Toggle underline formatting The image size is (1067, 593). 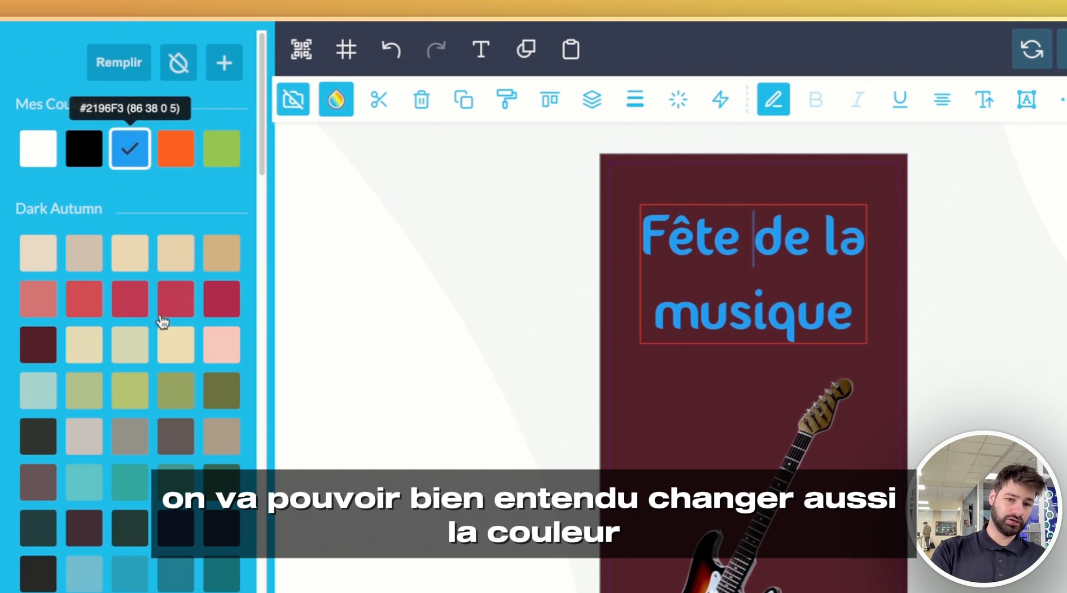(900, 99)
